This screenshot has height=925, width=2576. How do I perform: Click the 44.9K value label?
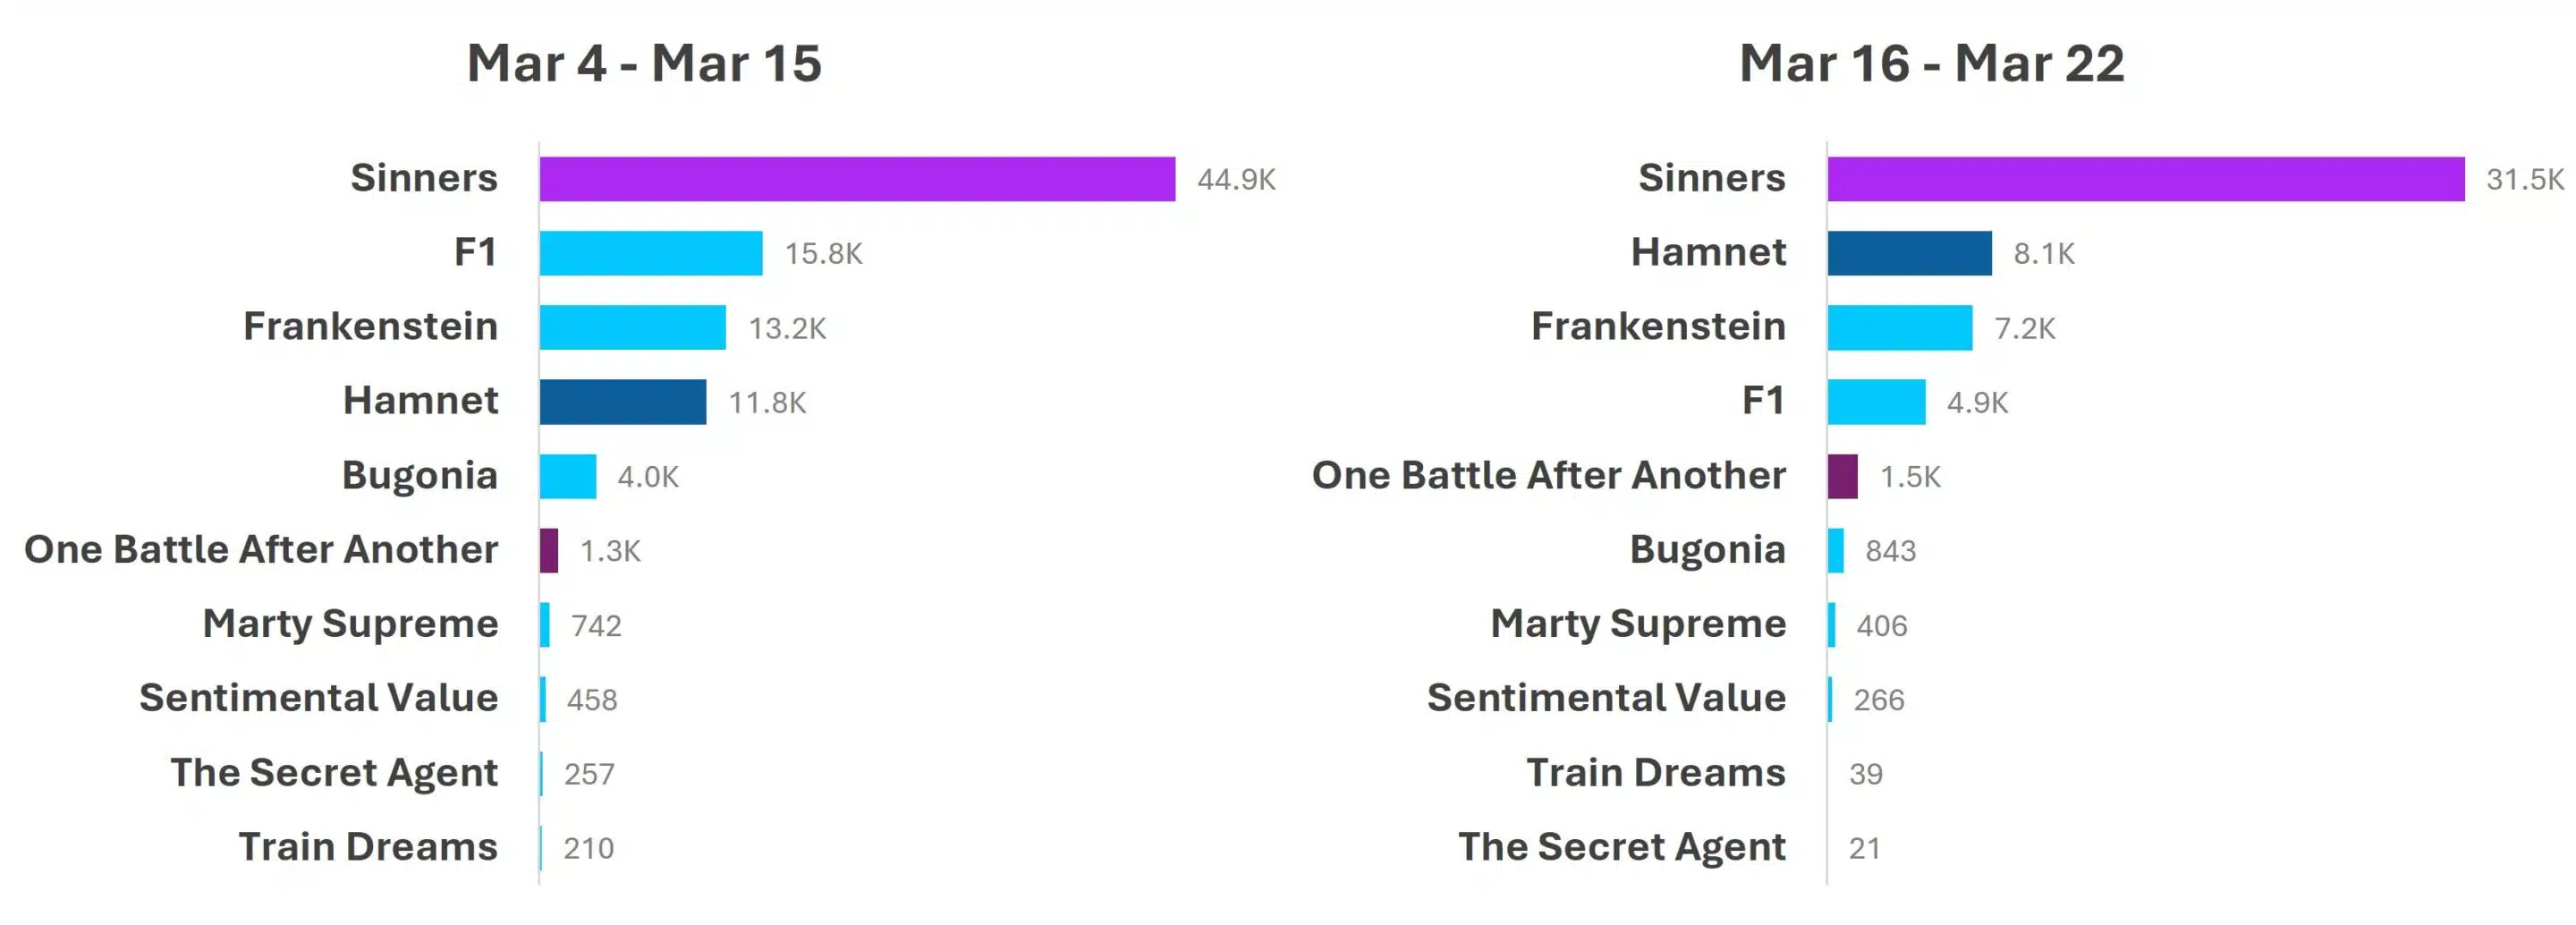click(x=1236, y=180)
